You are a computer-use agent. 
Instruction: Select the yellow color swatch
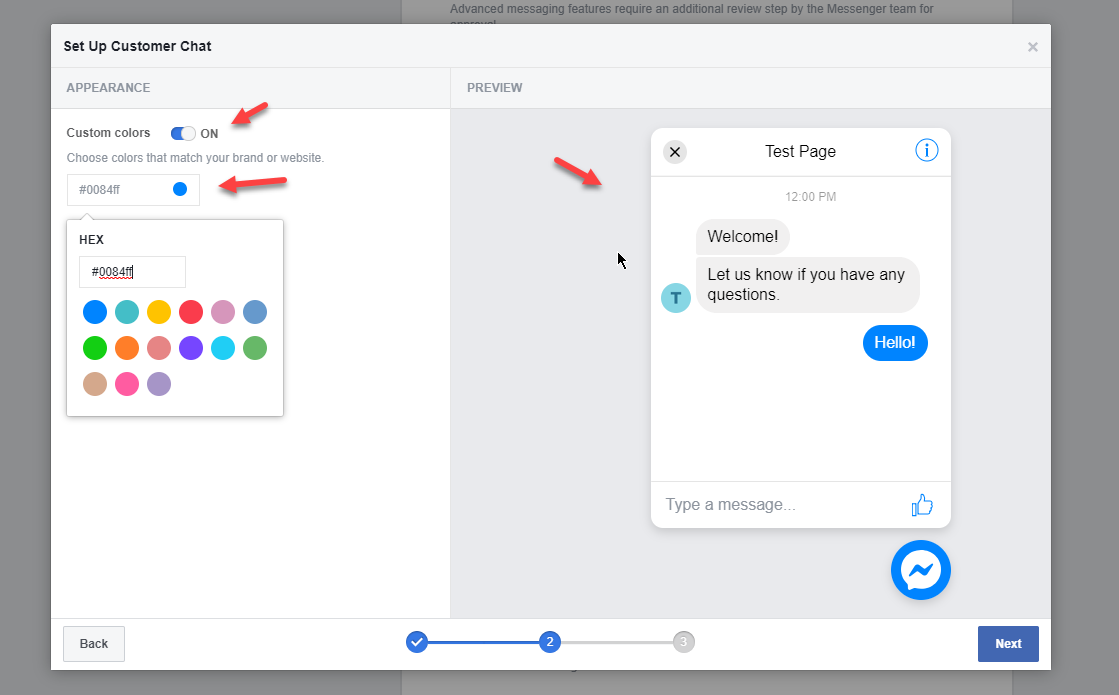(x=159, y=311)
